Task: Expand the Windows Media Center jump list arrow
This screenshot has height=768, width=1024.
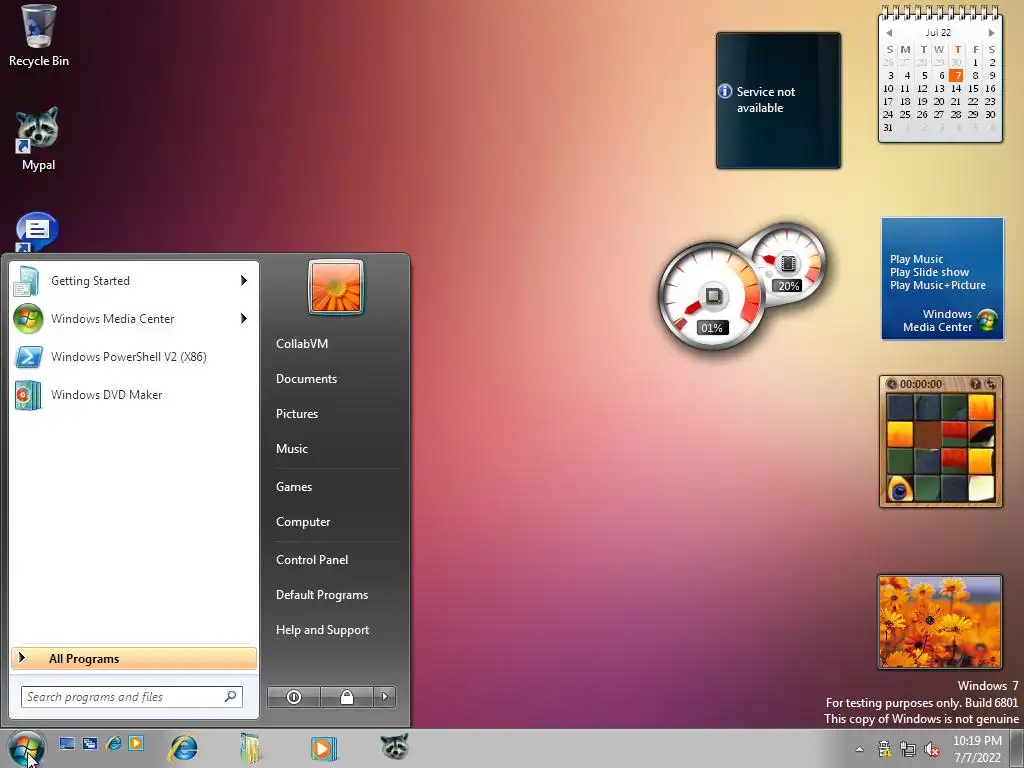Action: [x=244, y=319]
